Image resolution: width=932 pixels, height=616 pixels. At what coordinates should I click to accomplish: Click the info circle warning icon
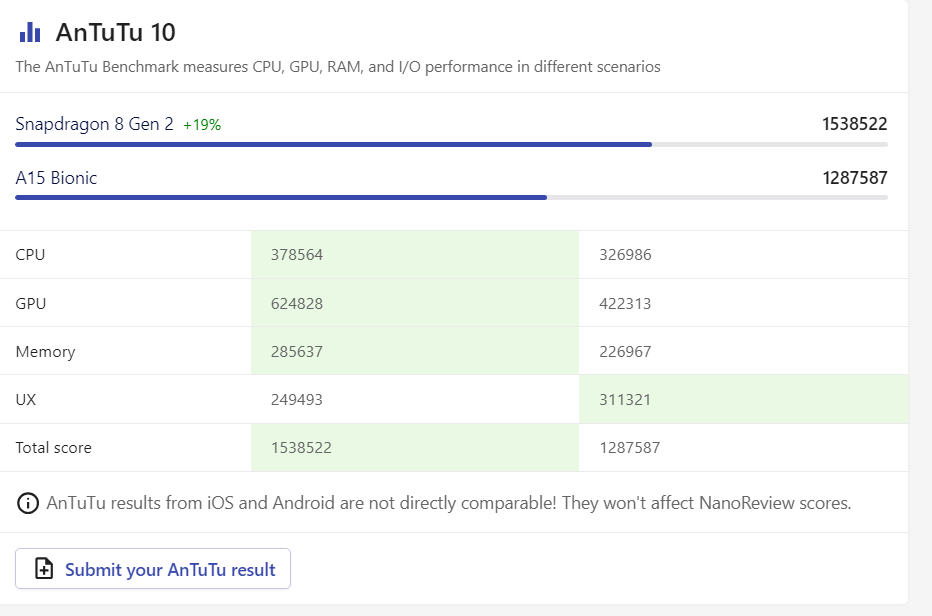(28, 503)
